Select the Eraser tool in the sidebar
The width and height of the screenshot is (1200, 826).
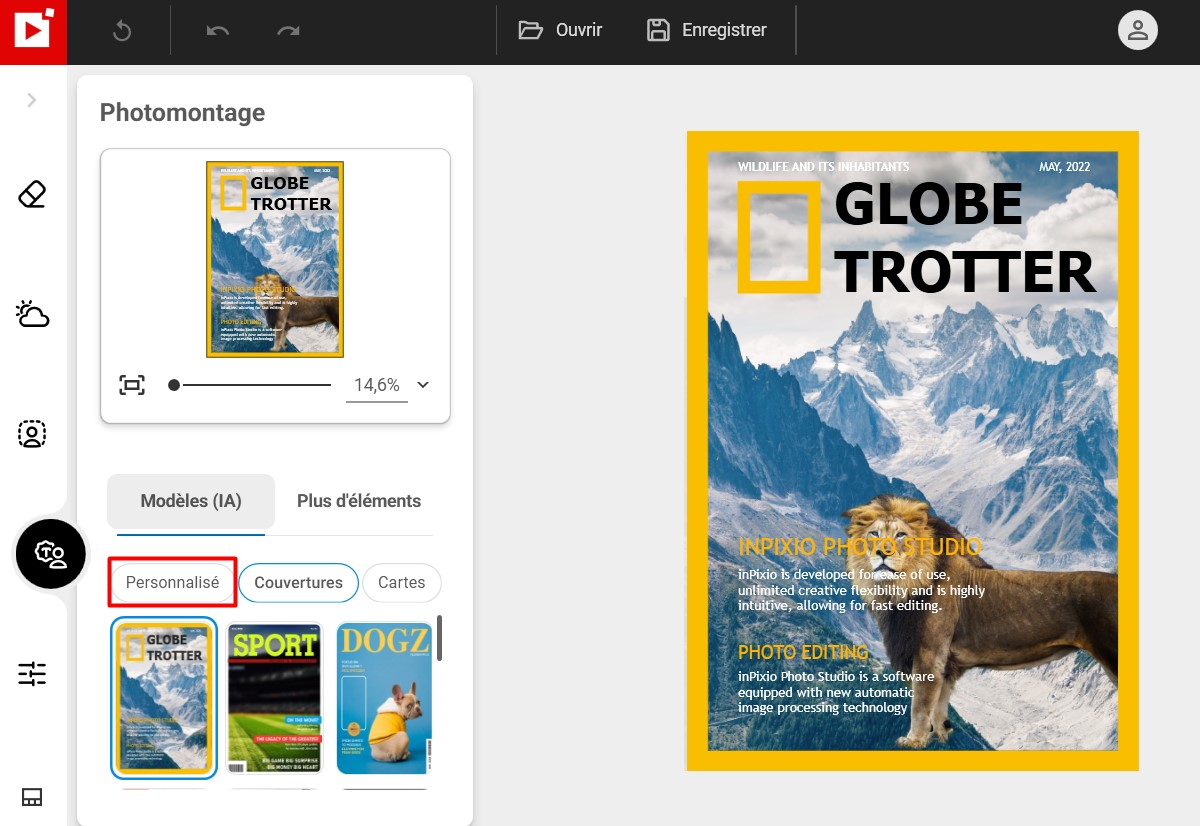pos(32,194)
